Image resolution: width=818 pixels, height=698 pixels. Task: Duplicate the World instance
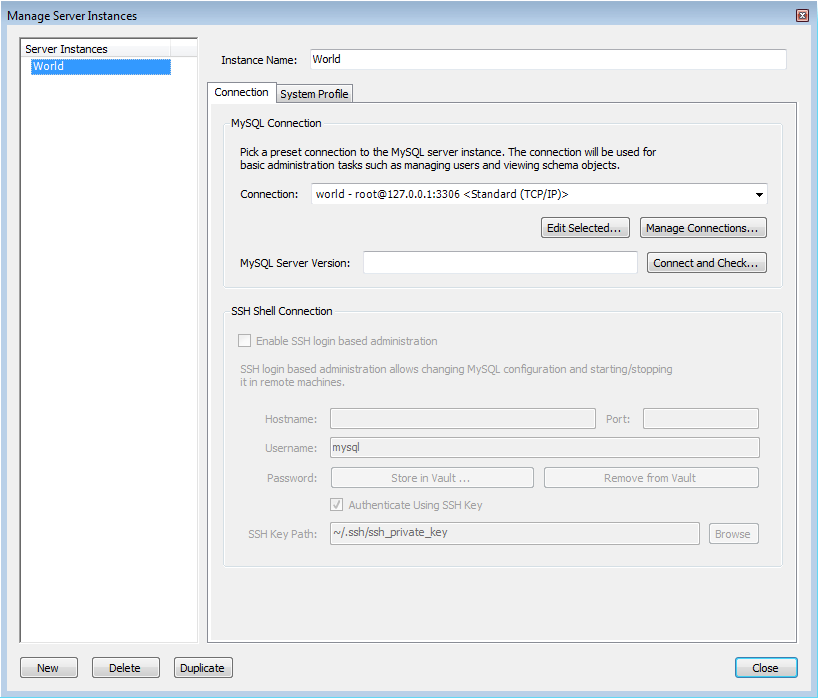202,667
